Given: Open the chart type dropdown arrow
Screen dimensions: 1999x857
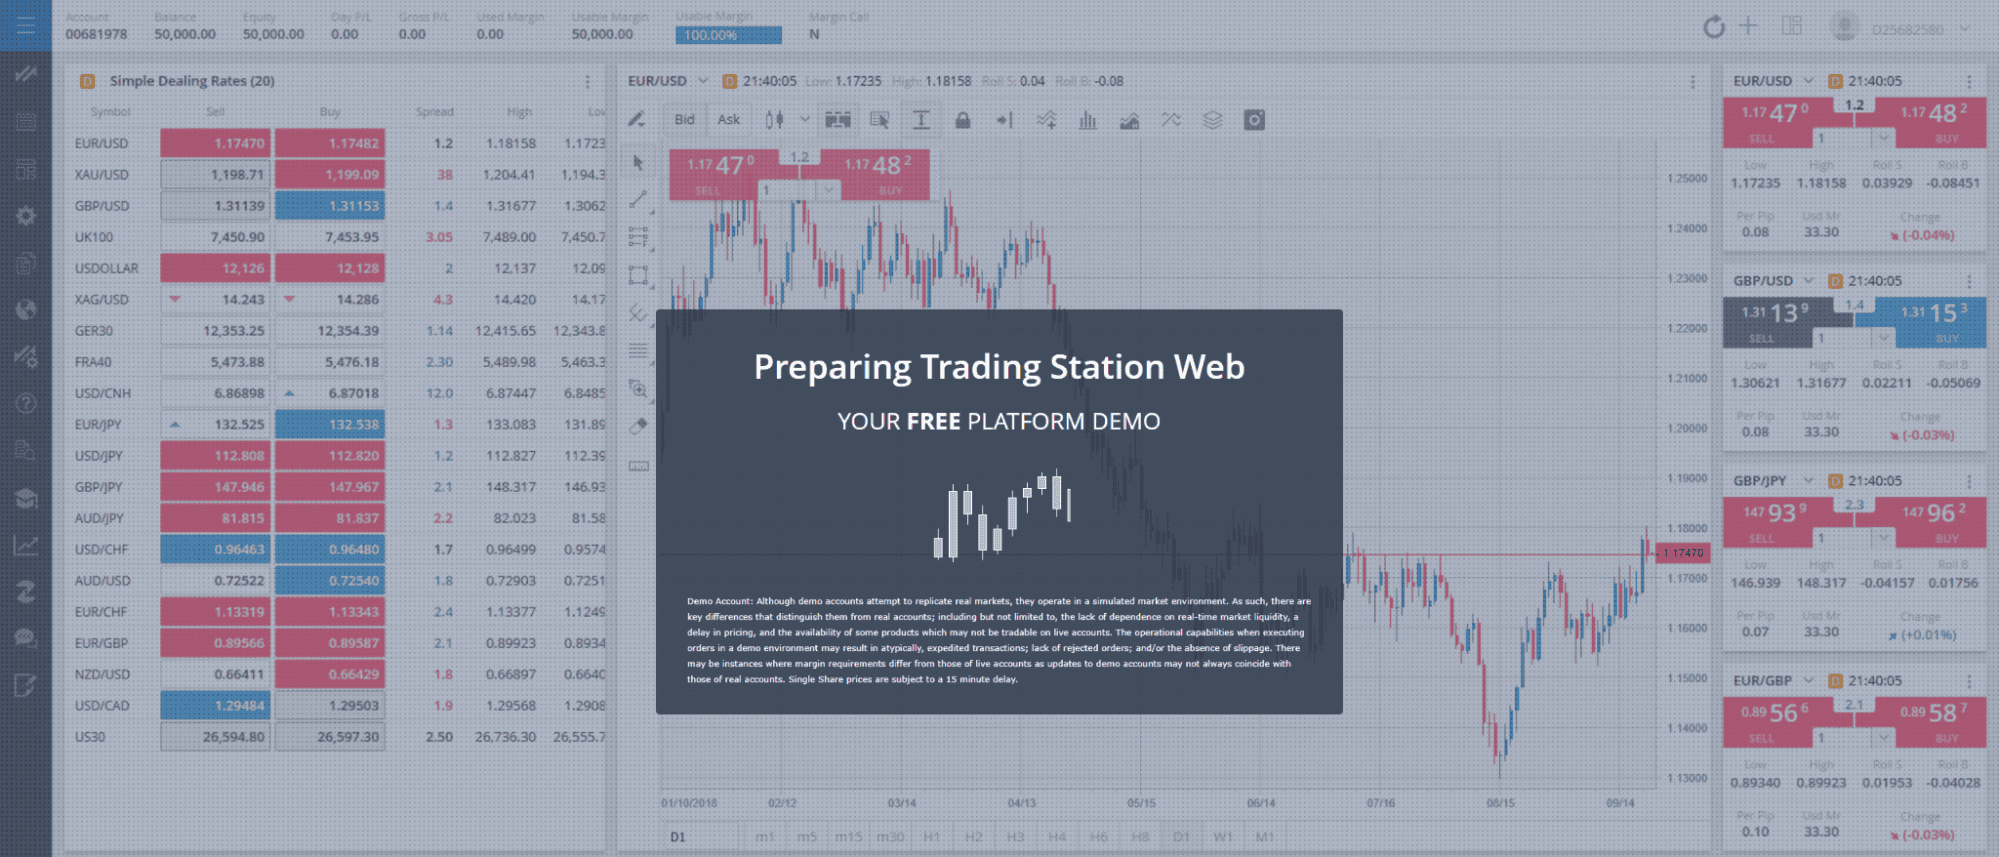Looking at the screenshot, I should pos(805,120).
